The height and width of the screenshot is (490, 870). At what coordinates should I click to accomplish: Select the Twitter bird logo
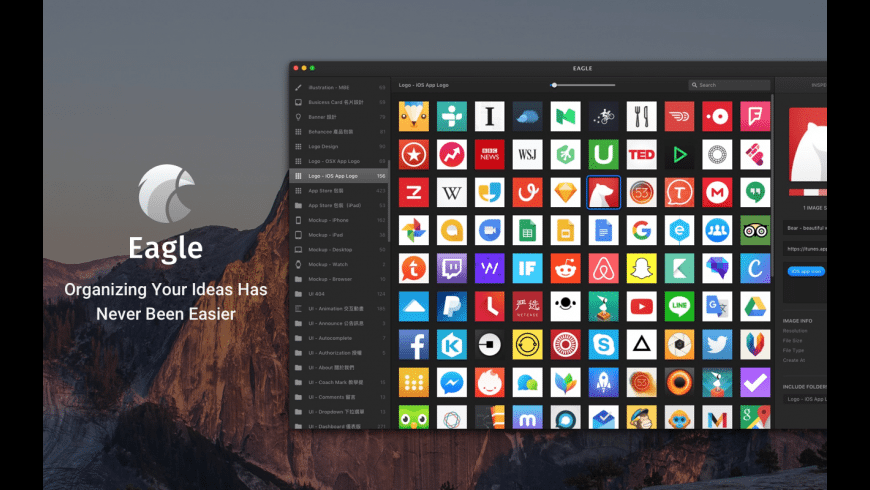pyautogui.click(x=717, y=344)
